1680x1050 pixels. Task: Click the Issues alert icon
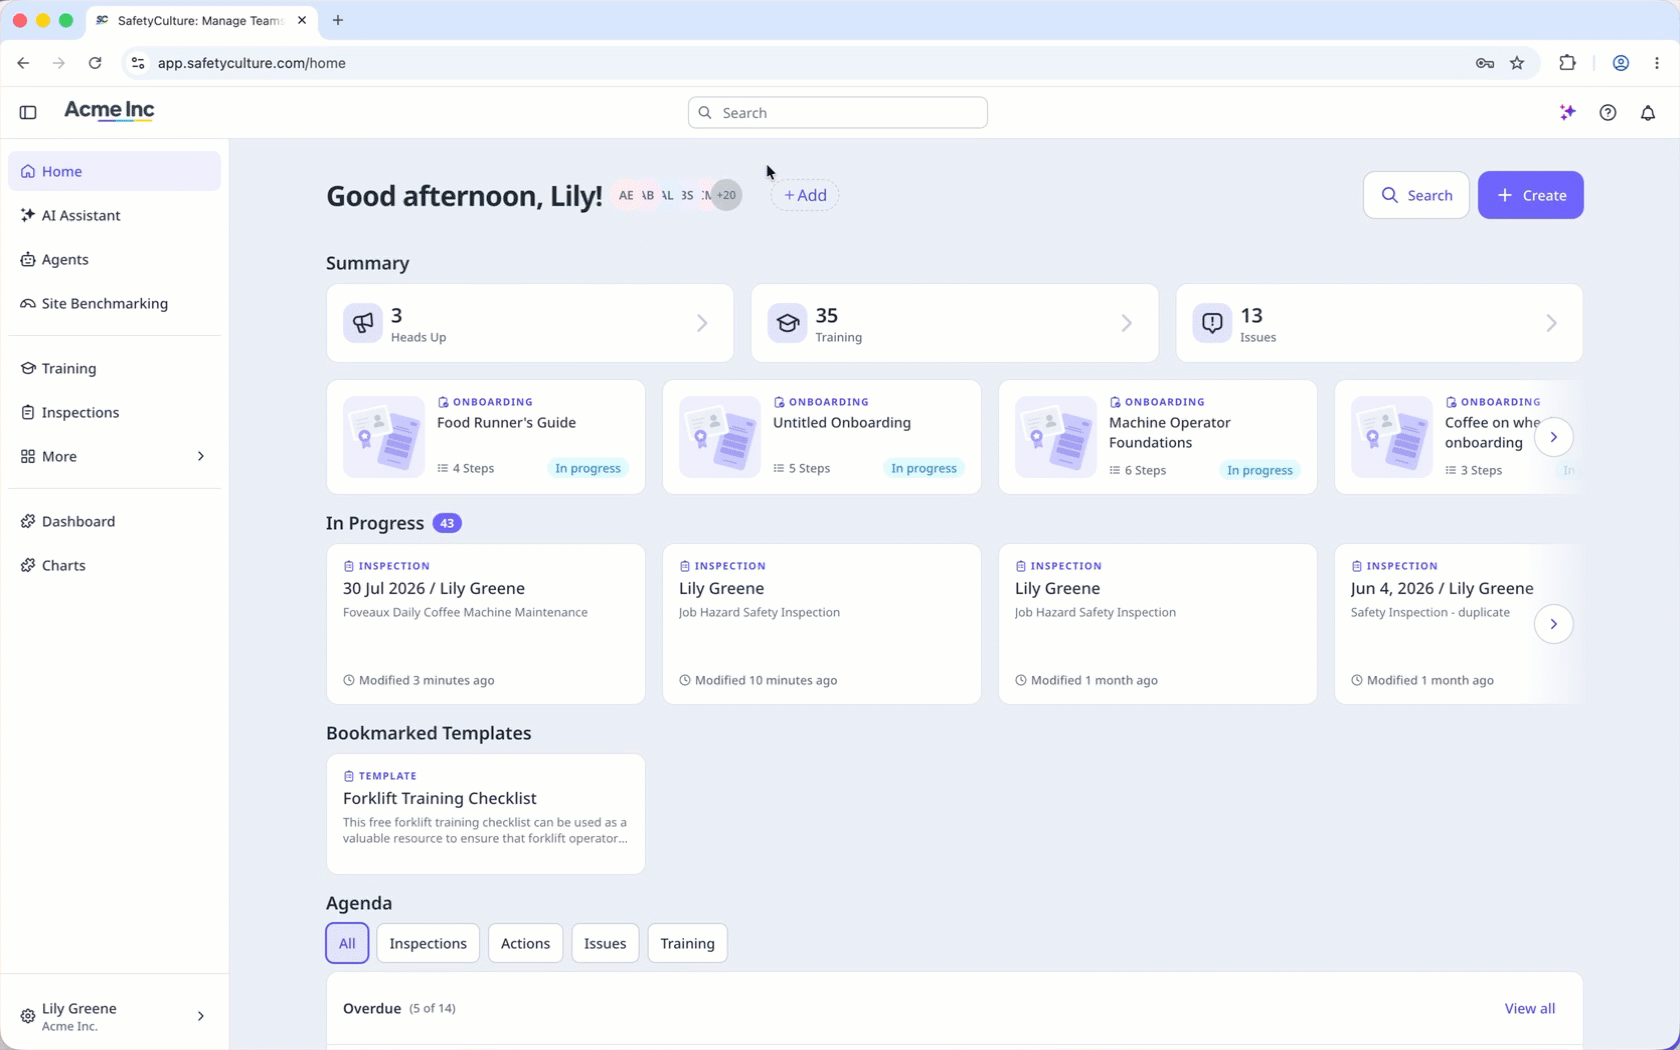(x=1212, y=323)
